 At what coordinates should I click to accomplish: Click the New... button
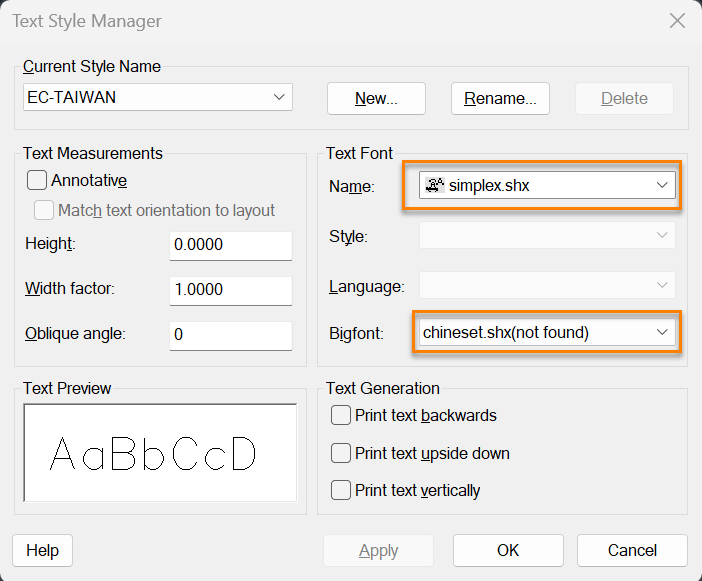[376, 98]
